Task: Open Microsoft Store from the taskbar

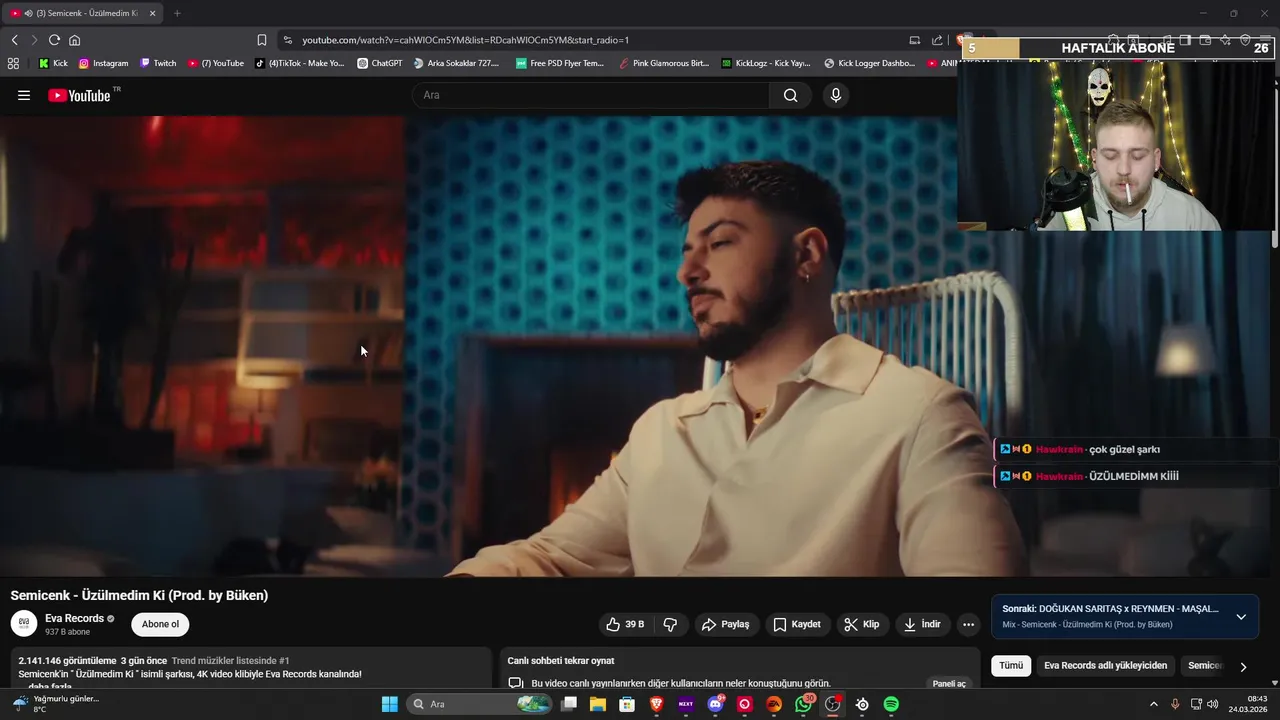Action: 627,704
